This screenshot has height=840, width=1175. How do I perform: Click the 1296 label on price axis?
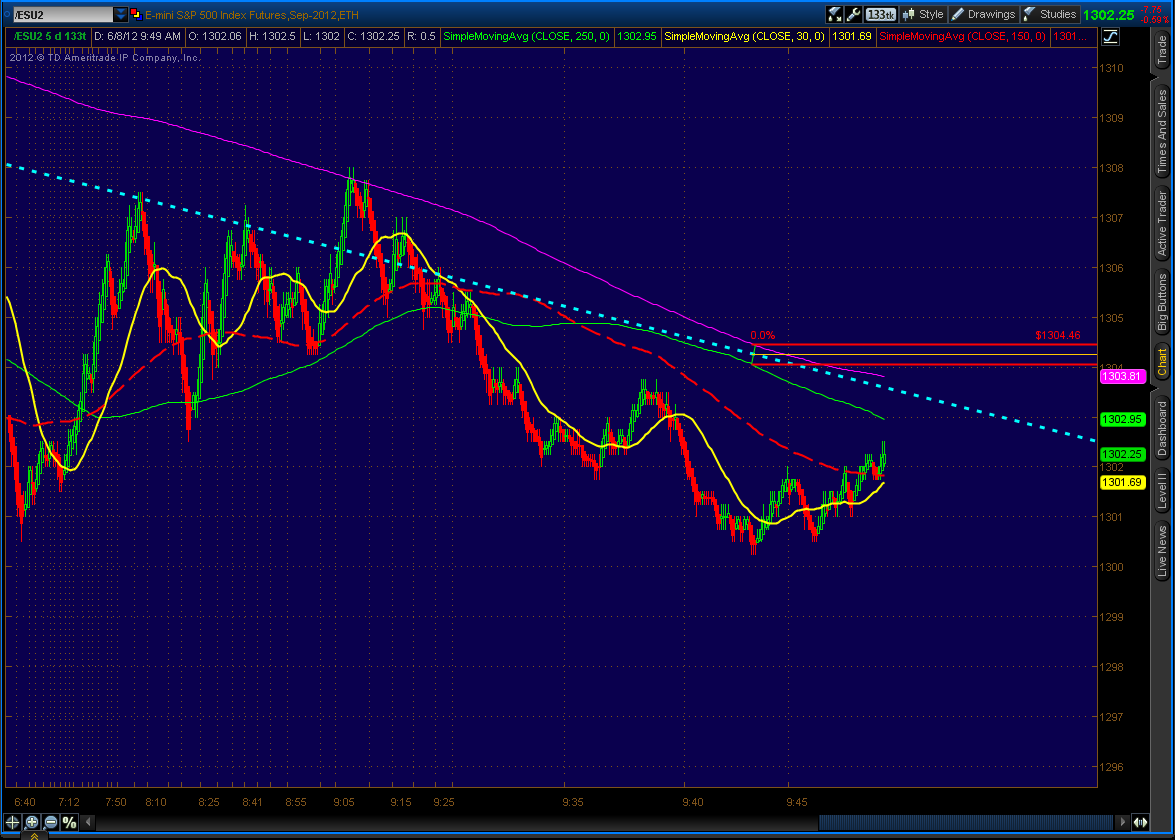tap(1111, 767)
